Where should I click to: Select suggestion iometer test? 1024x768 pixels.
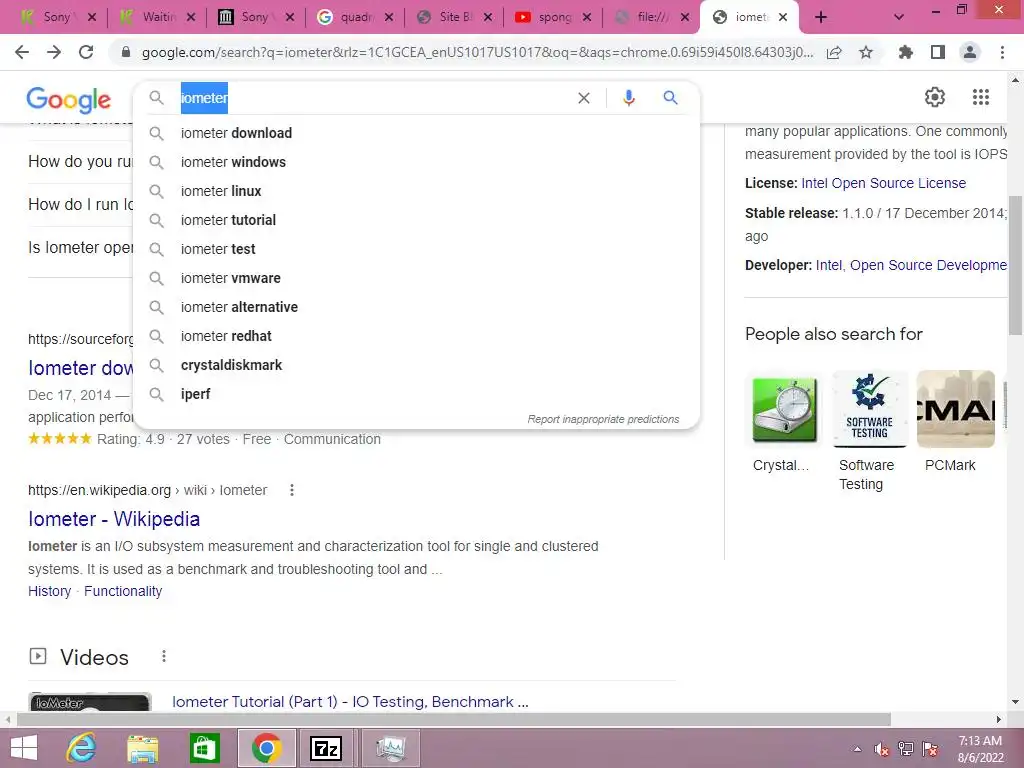point(417,249)
